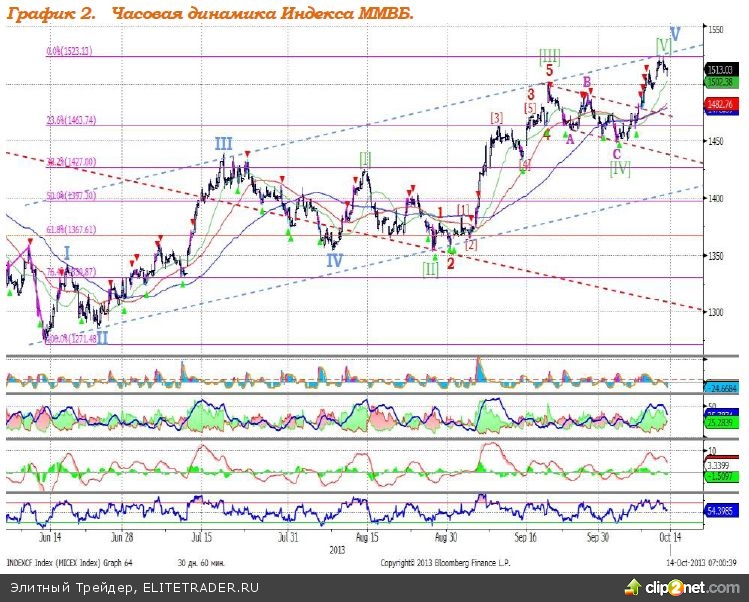Viewport: 749px width, 602px height.
Task: Click the red wave number 2
Action: click(450, 263)
